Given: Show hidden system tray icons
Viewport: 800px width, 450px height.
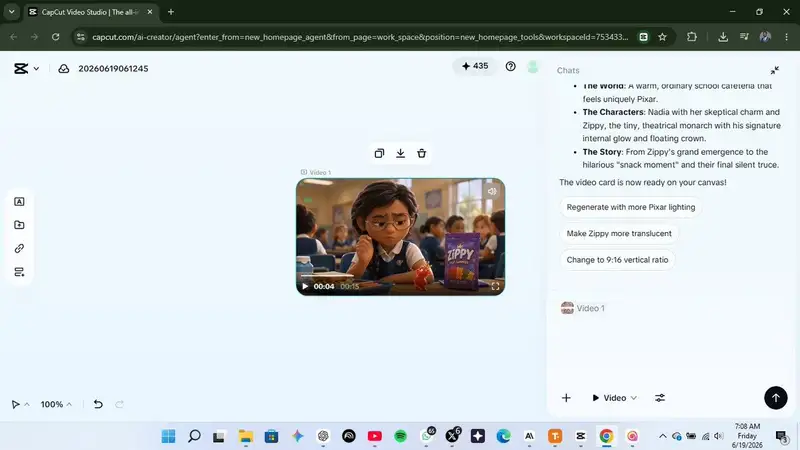Looking at the screenshot, I should point(663,436).
